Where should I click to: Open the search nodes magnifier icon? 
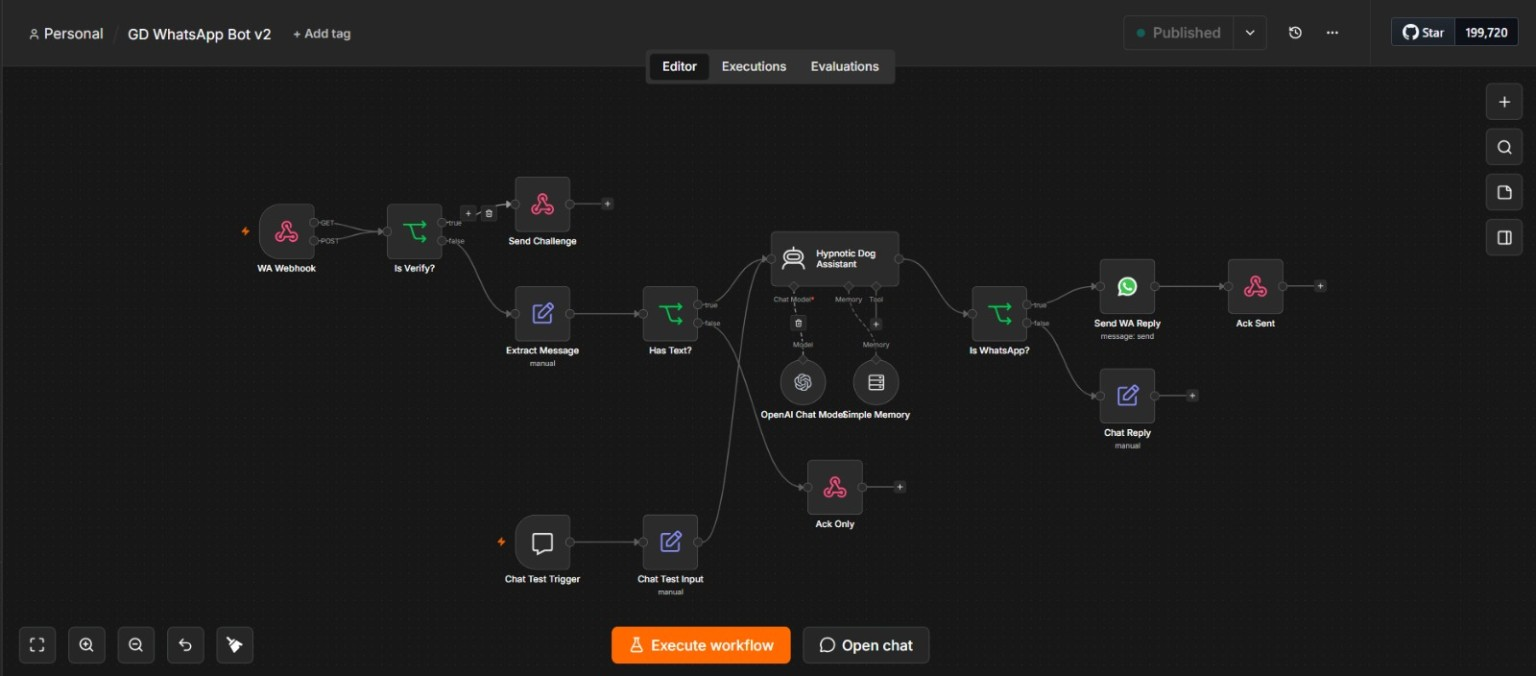[1504, 147]
